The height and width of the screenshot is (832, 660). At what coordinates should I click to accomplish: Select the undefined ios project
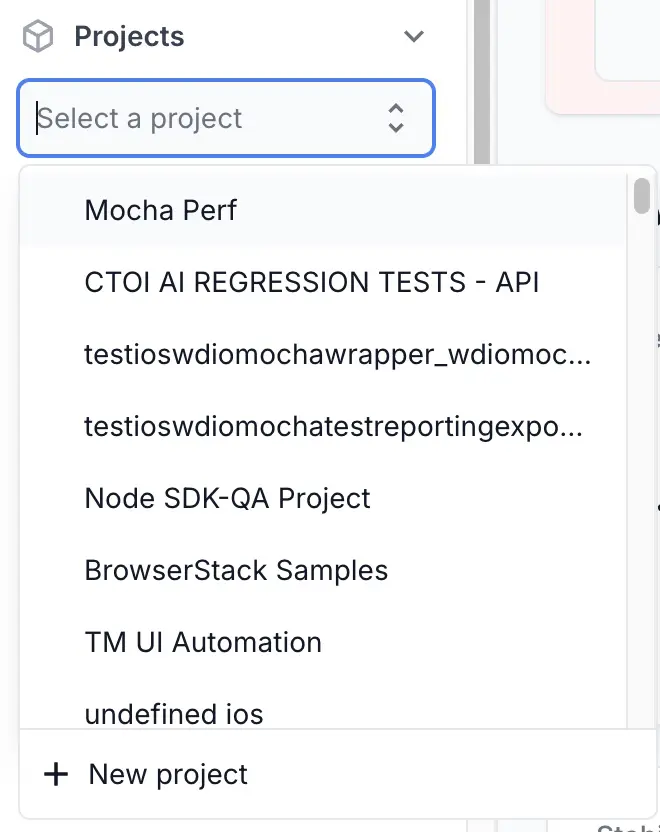174,712
